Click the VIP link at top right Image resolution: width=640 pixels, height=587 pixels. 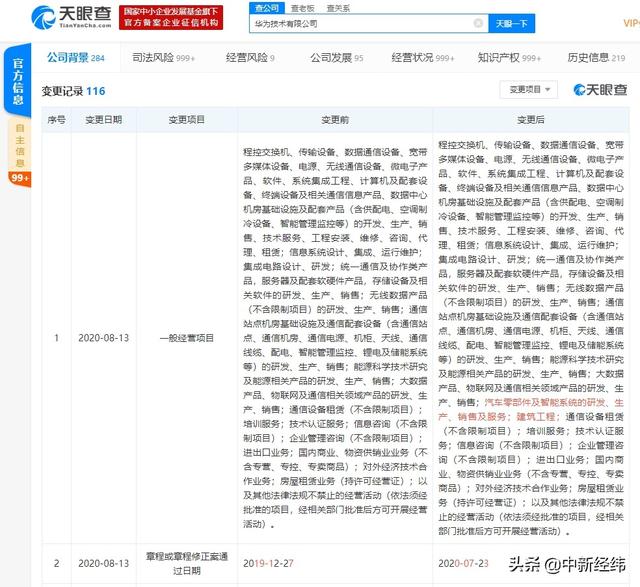(631, 23)
